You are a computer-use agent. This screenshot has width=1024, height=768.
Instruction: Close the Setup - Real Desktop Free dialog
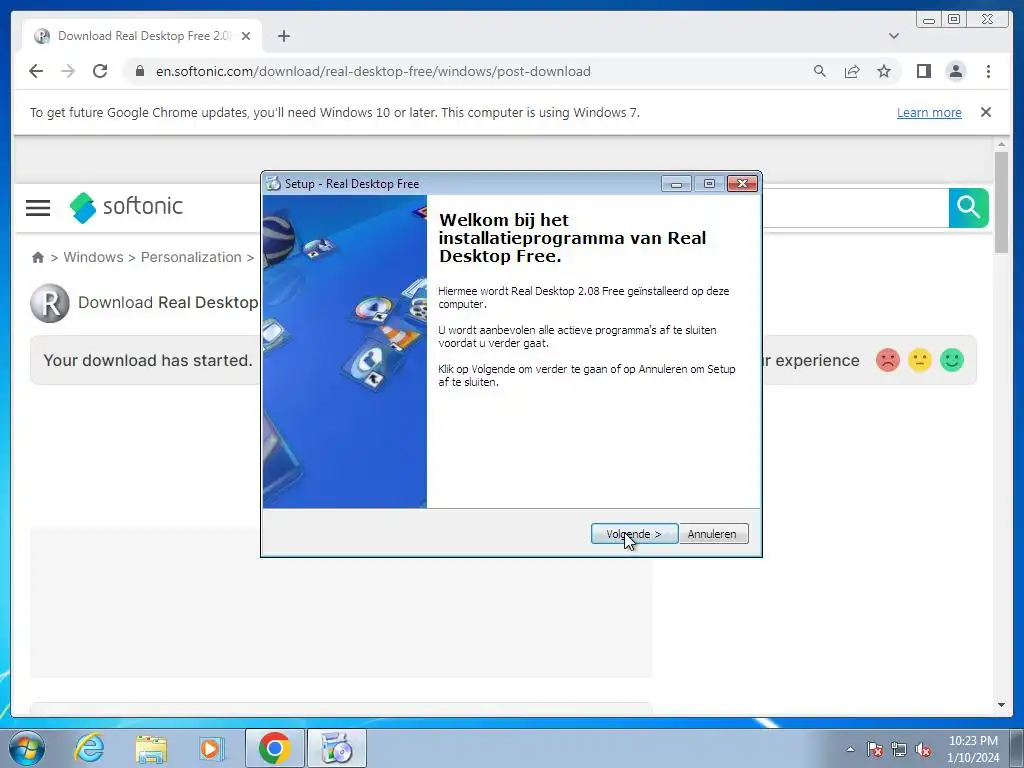click(x=743, y=184)
